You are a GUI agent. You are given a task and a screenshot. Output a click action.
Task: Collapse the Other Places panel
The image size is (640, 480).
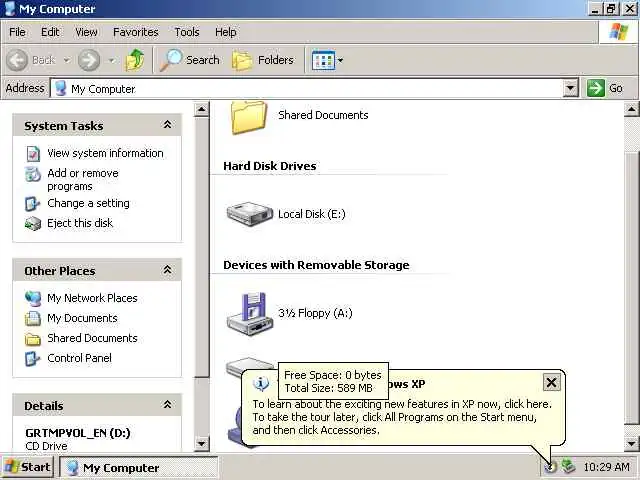click(167, 269)
